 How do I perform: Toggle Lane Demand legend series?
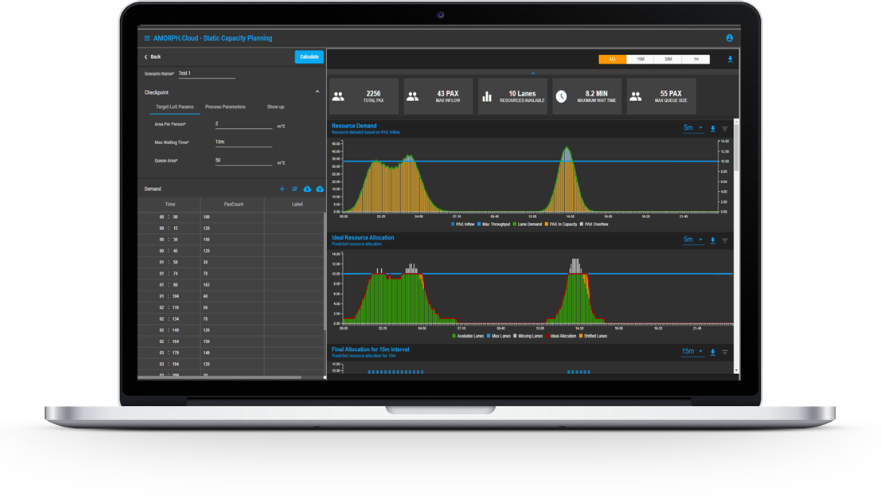pos(528,224)
